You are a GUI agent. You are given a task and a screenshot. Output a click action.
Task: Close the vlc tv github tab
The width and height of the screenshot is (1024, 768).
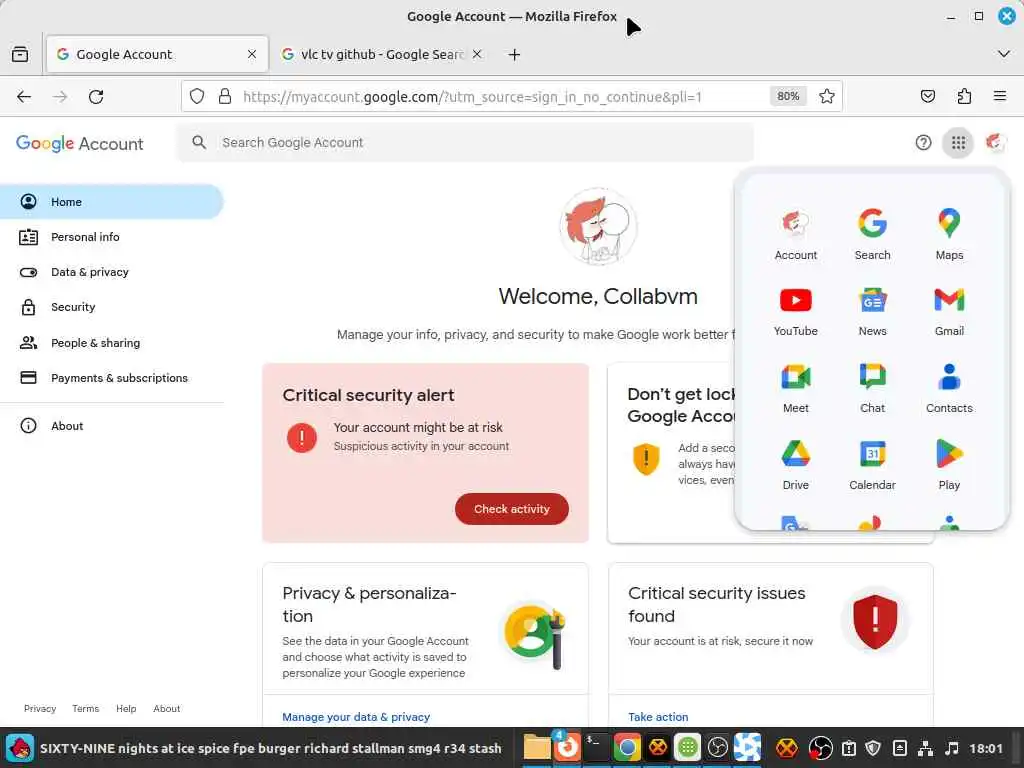[x=477, y=54]
